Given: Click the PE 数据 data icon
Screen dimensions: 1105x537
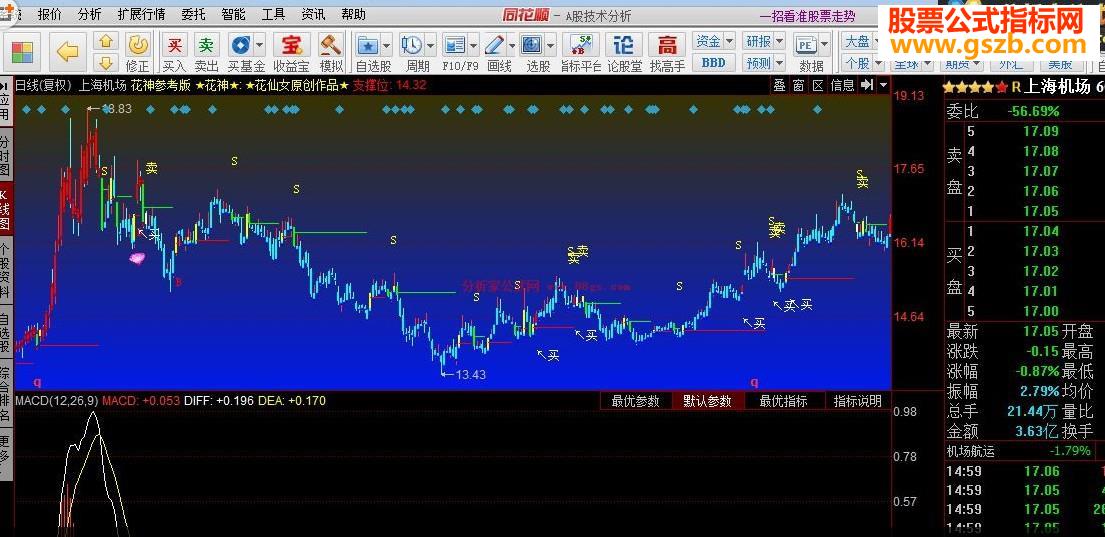Looking at the screenshot, I should click(805, 46).
